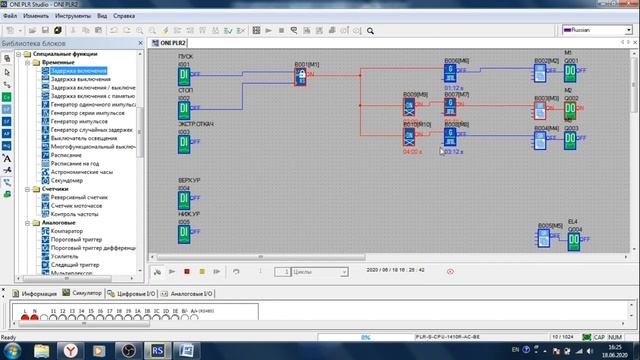Switch to the Аналоговые I/O tab
The image size is (640, 360).
pos(186,293)
